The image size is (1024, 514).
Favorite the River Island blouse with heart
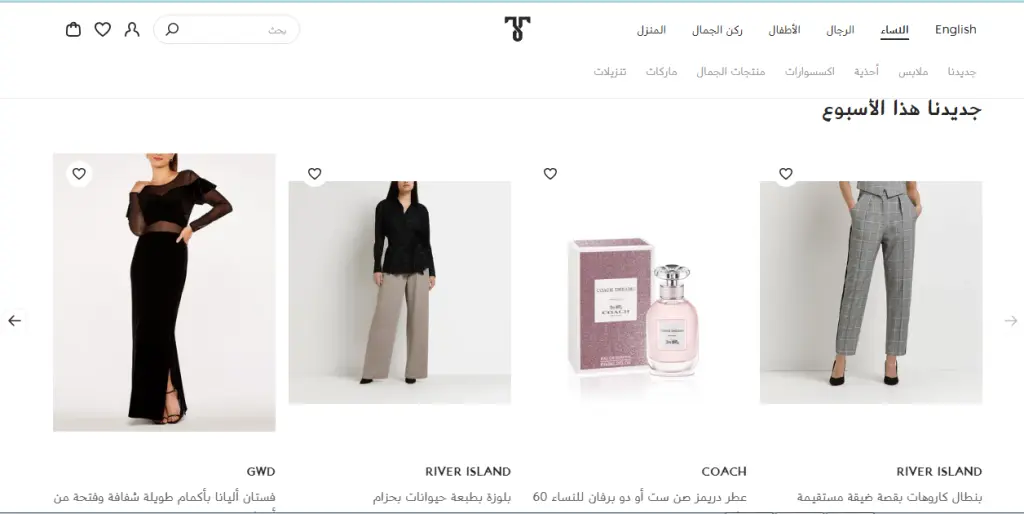pos(315,174)
